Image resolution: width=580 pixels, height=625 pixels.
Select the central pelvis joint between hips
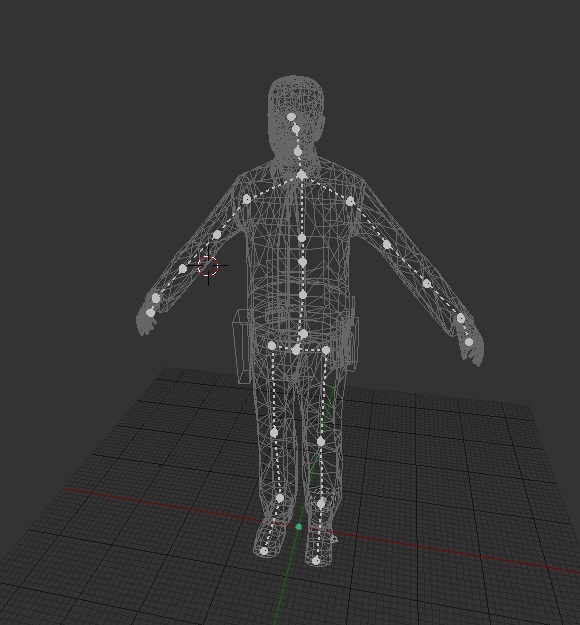coord(296,350)
